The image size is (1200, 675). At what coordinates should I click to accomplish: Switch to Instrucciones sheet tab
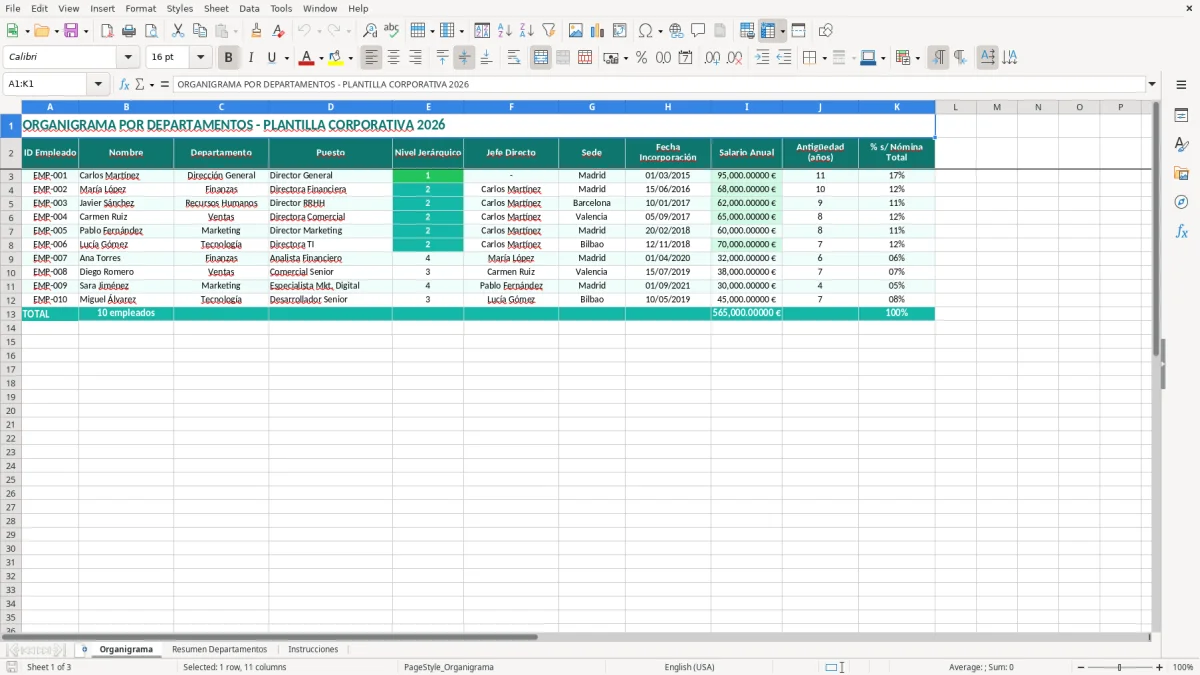click(313, 649)
